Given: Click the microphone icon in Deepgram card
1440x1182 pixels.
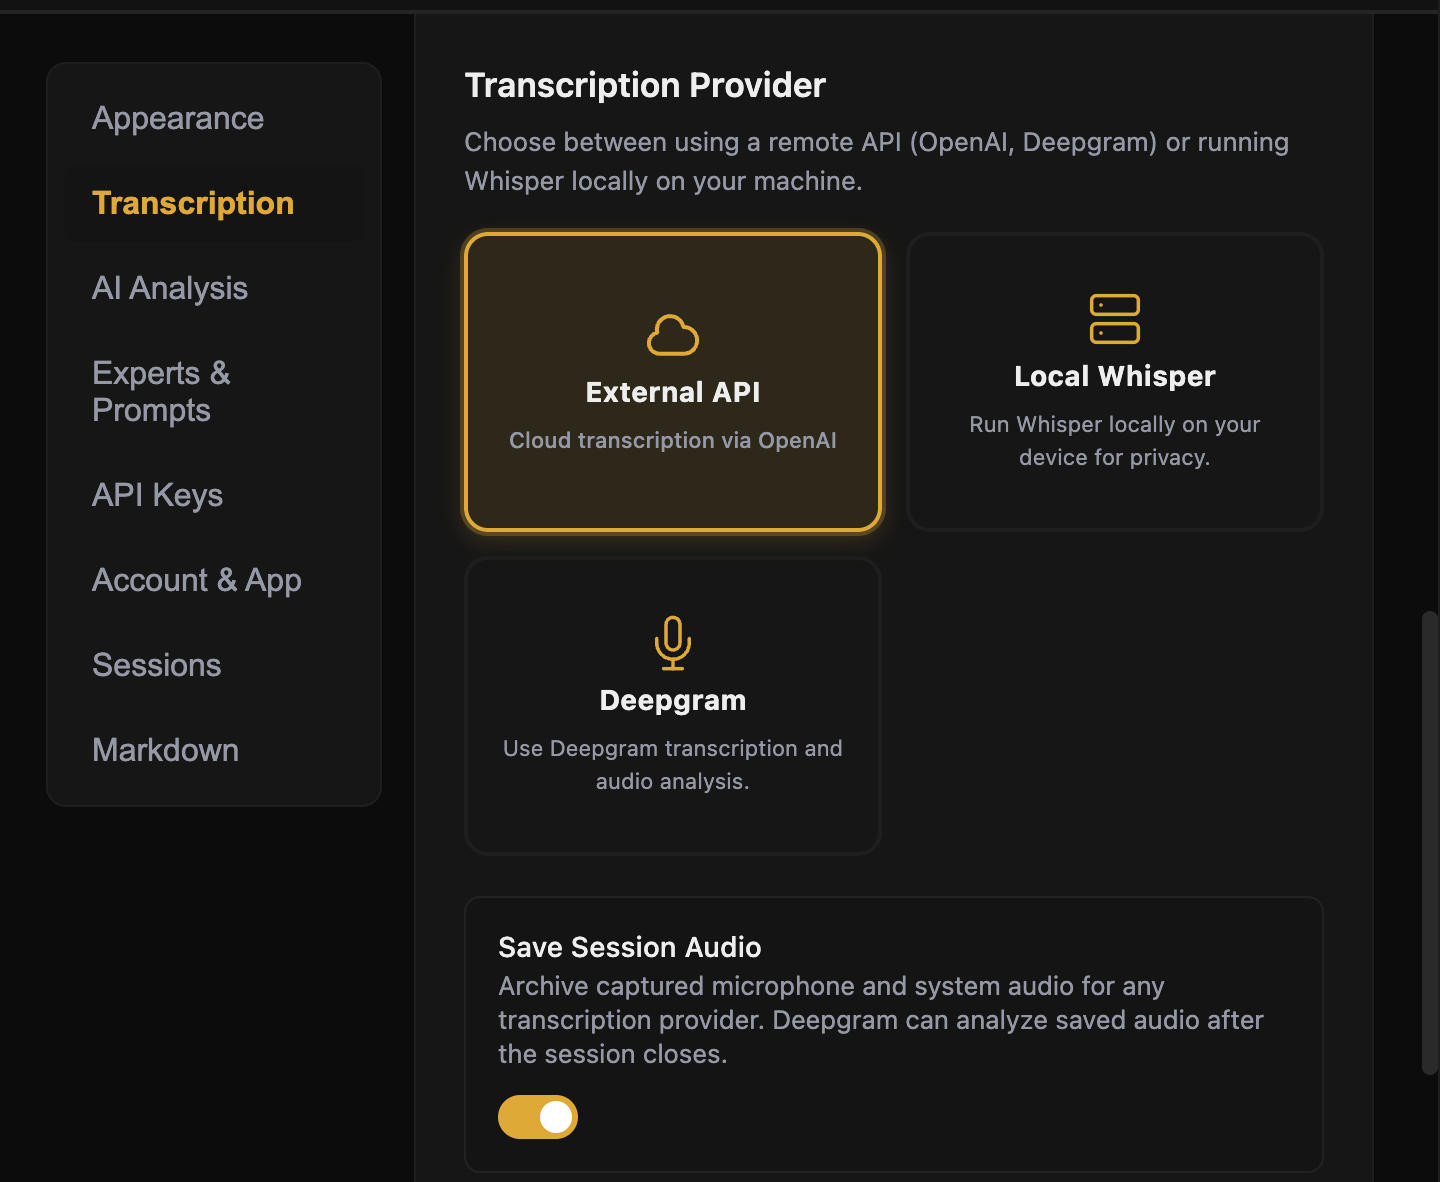Looking at the screenshot, I should point(673,643).
